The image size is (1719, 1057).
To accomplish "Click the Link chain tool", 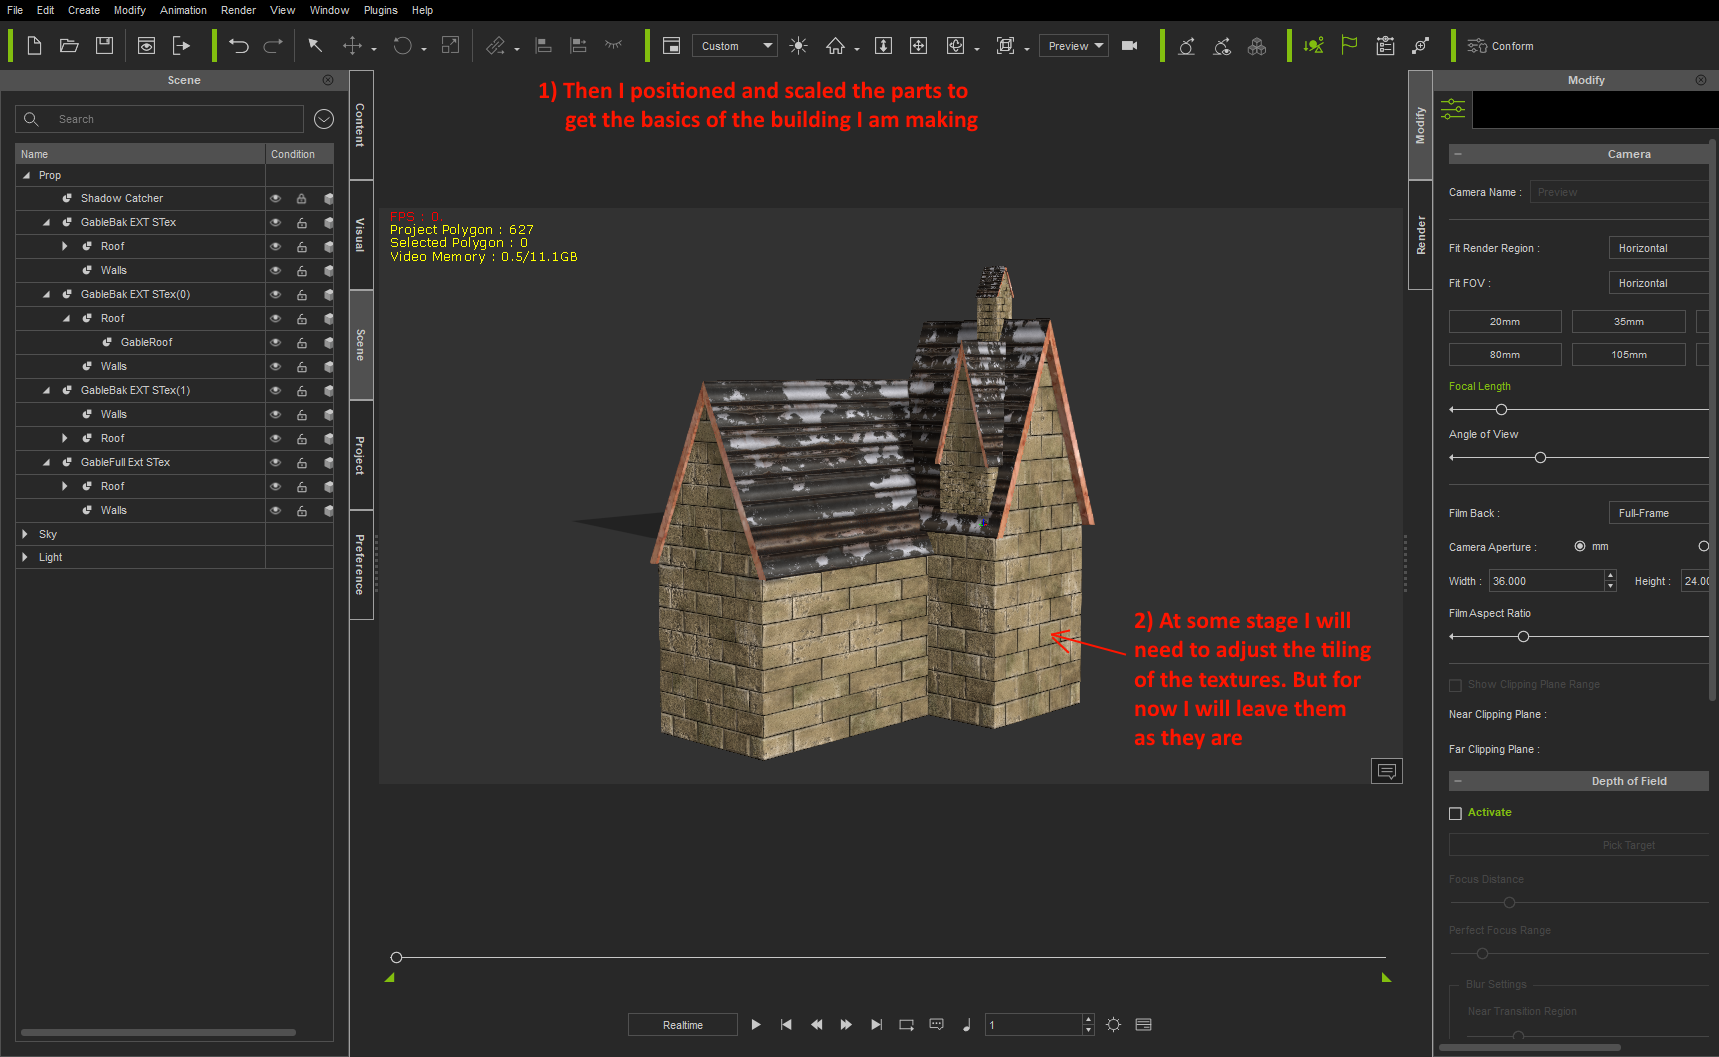I will [x=495, y=46].
